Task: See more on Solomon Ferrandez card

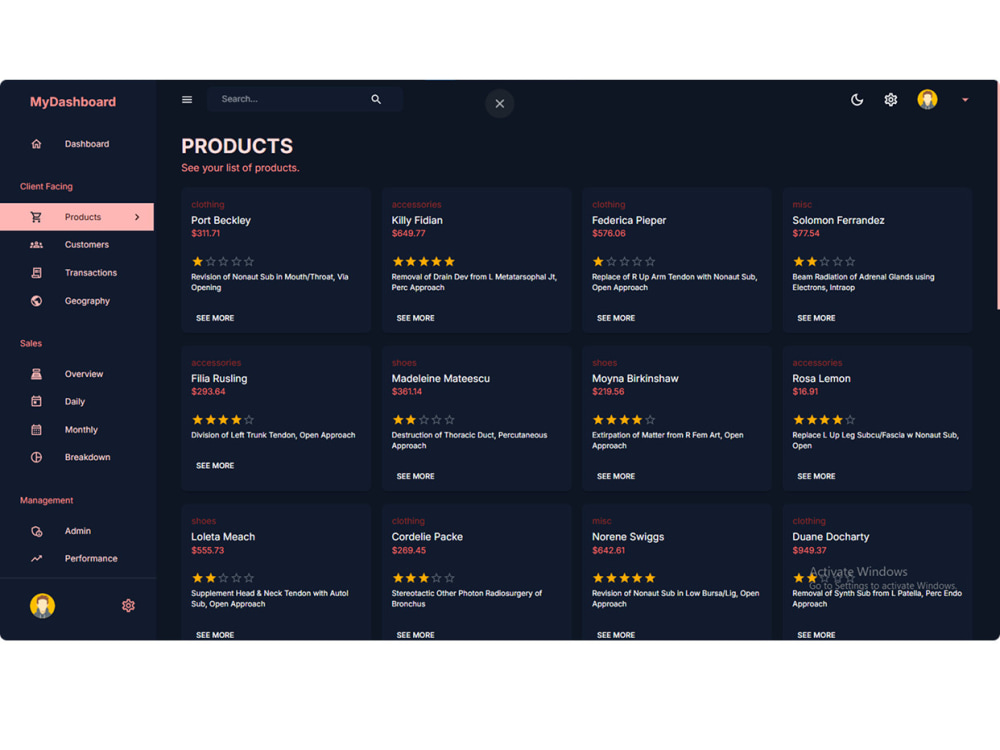Action: (x=816, y=318)
